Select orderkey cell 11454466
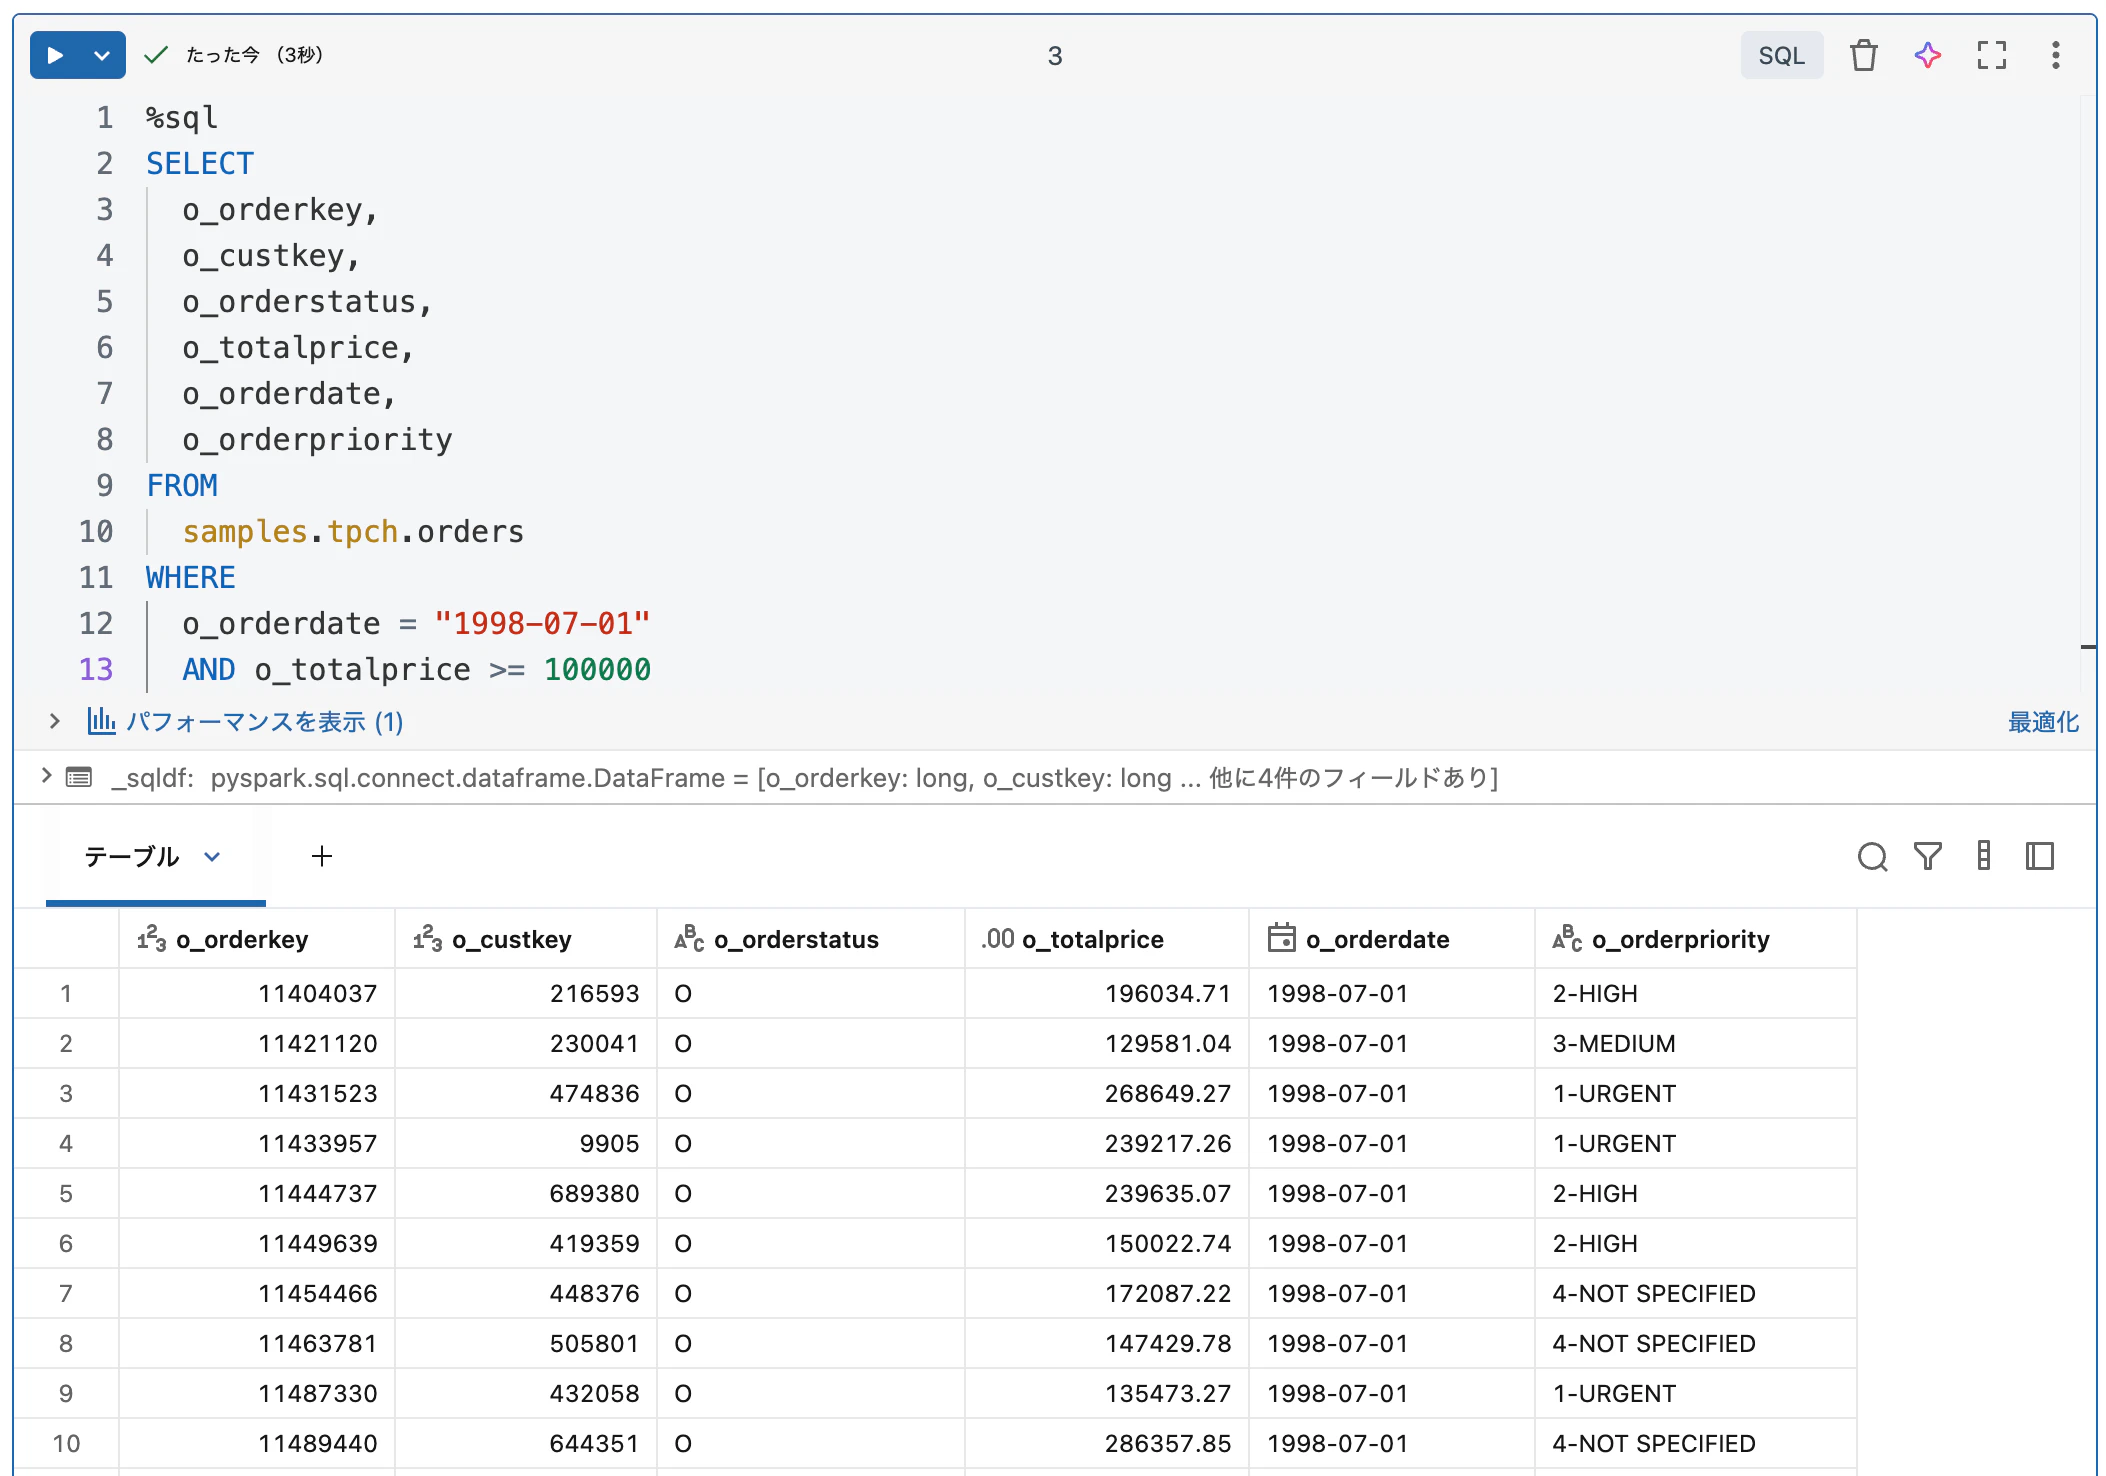The width and height of the screenshot is (2106, 1476). 257,1293
